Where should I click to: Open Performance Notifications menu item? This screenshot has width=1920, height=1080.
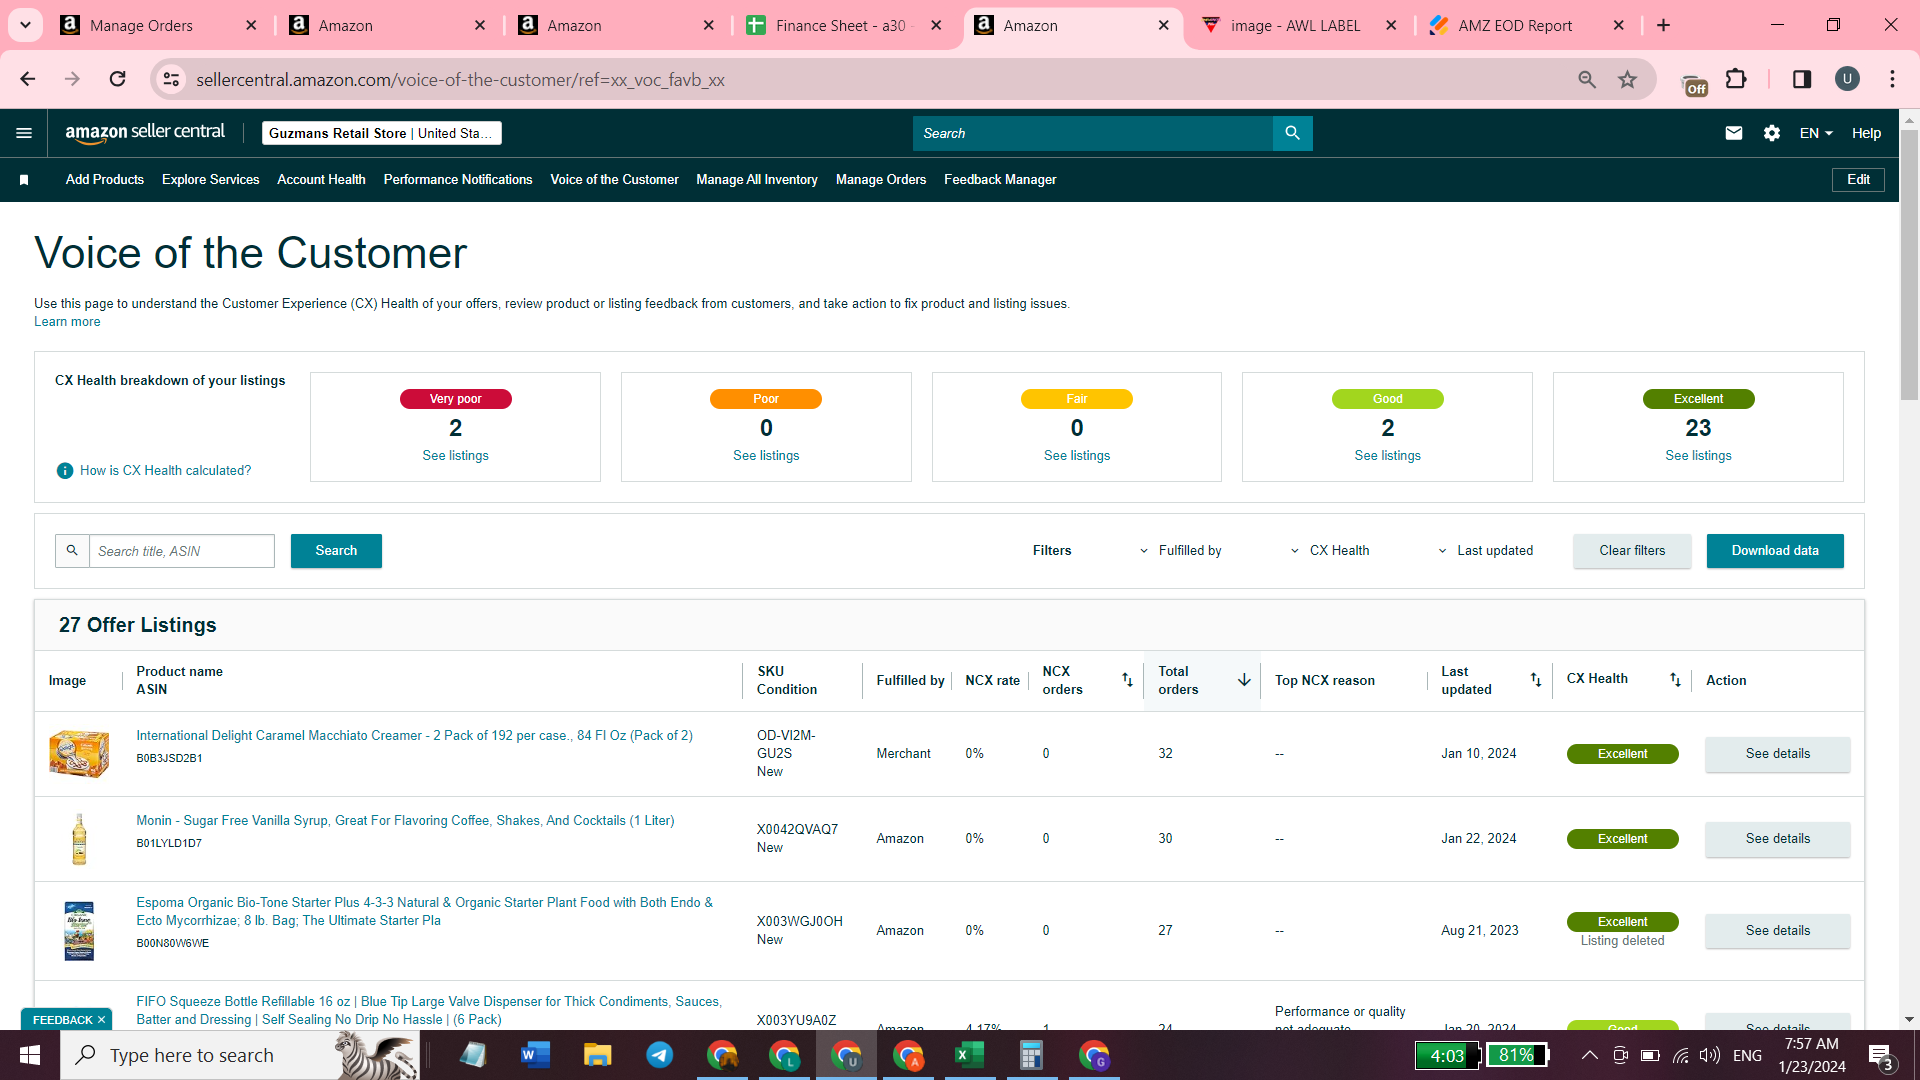[x=458, y=180]
